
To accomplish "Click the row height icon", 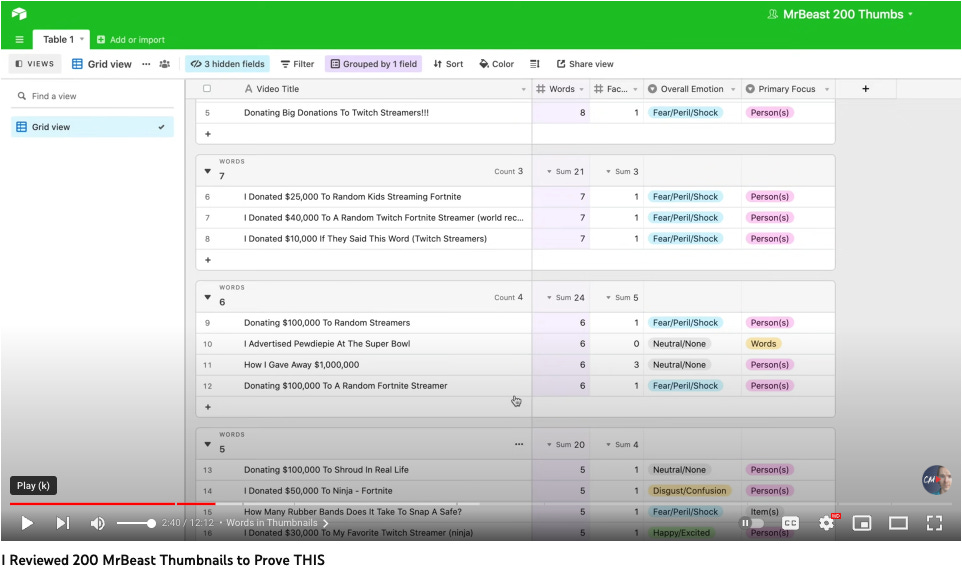I will [535, 64].
